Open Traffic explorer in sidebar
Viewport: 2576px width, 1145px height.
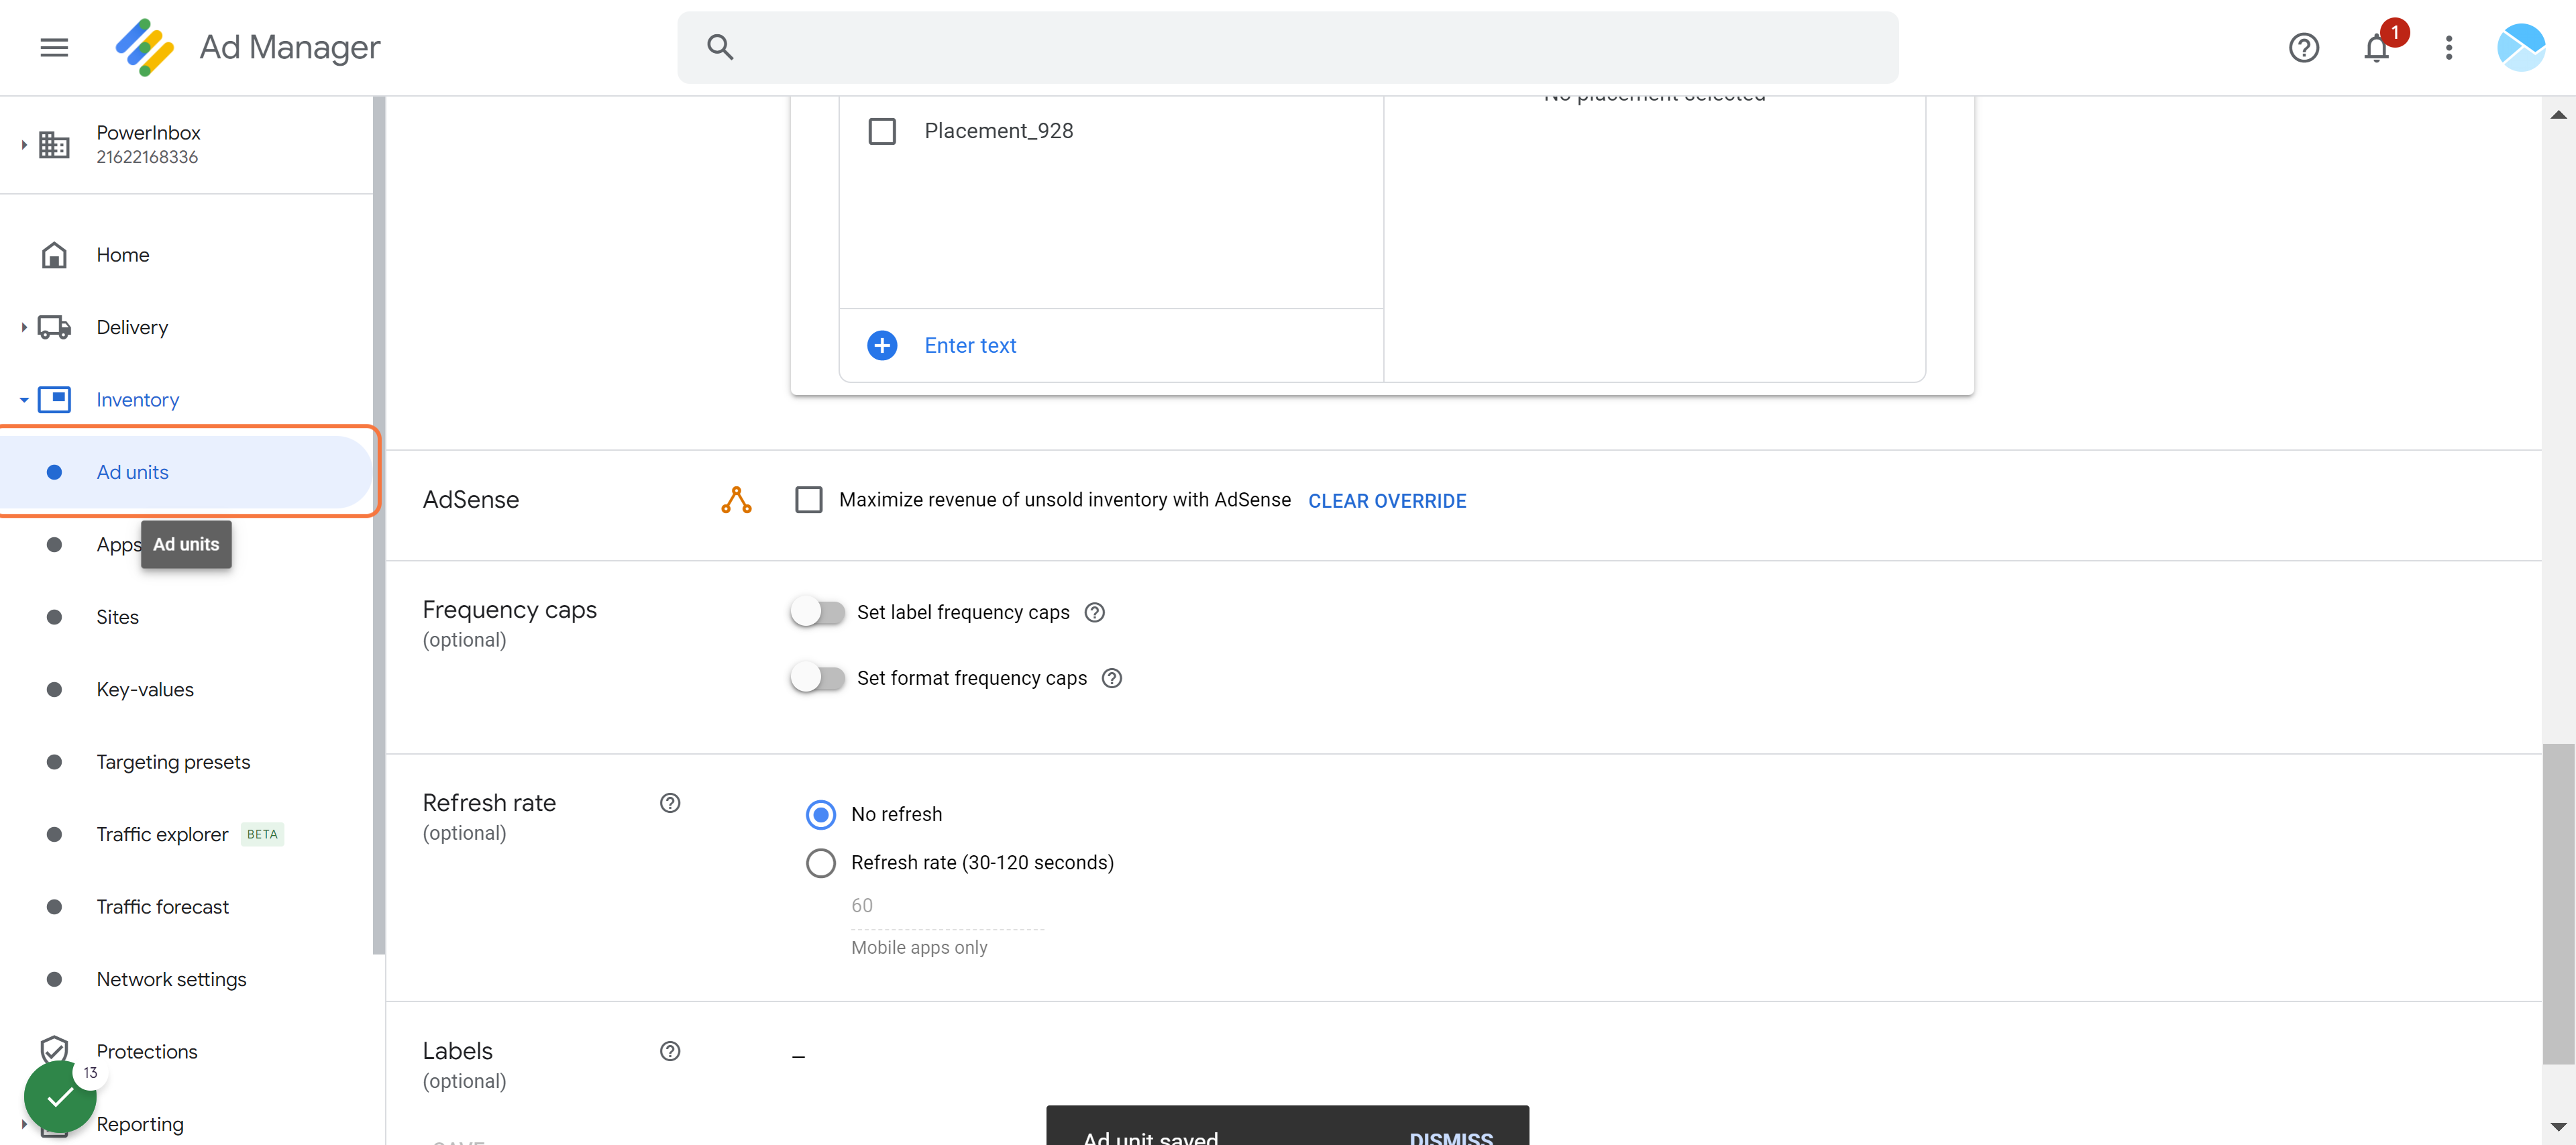tap(162, 834)
